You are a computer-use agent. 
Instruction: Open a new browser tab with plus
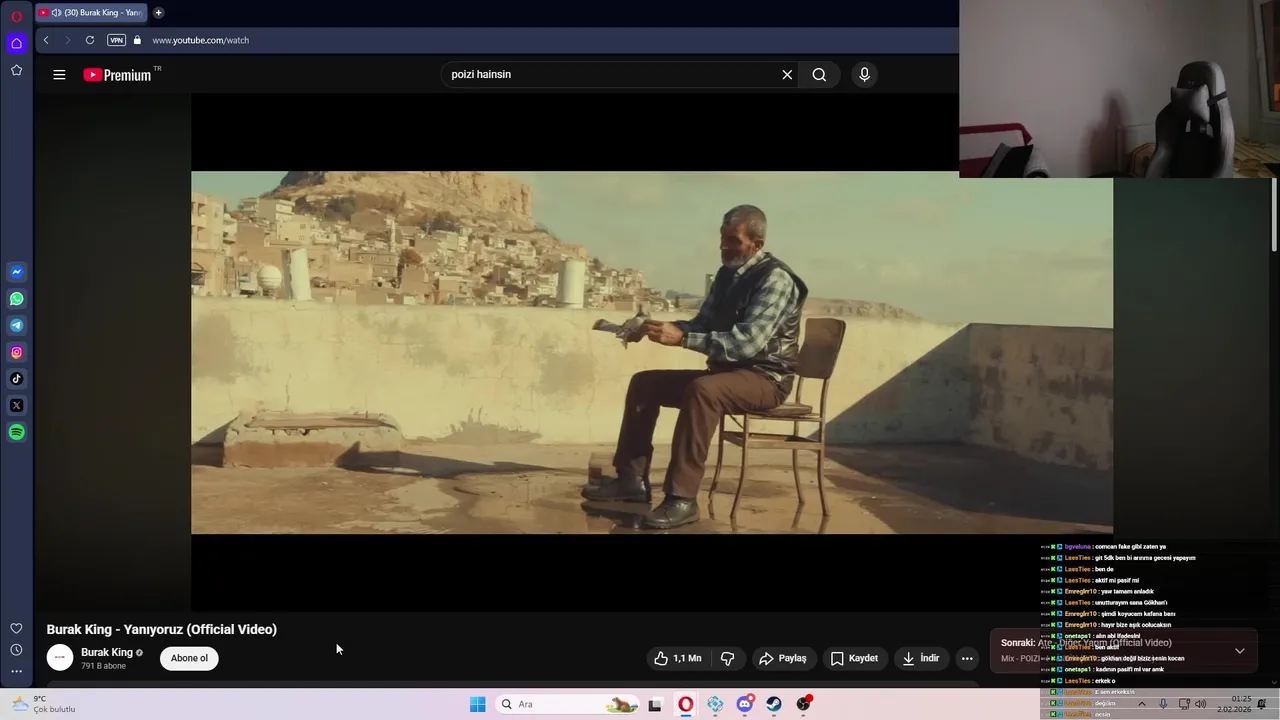[158, 13]
